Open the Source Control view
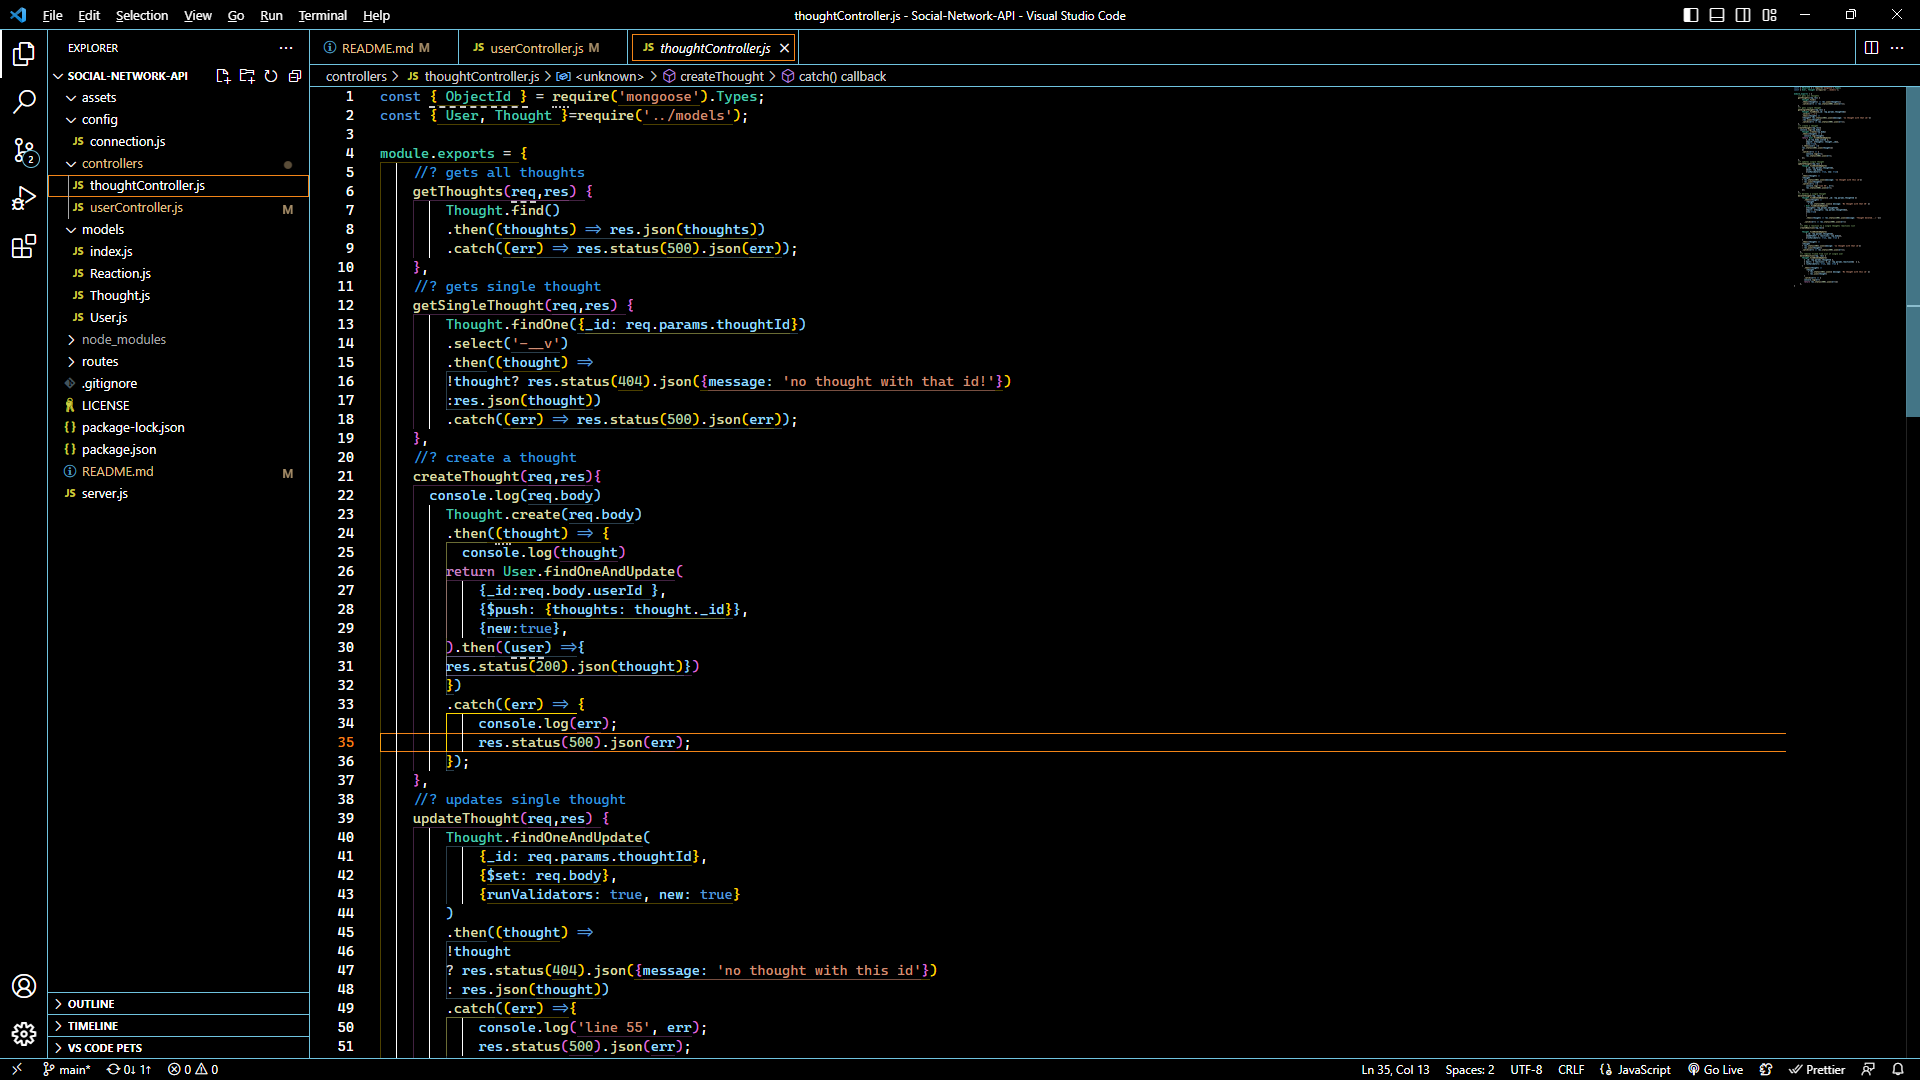The height and width of the screenshot is (1080, 1920). (24, 150)
